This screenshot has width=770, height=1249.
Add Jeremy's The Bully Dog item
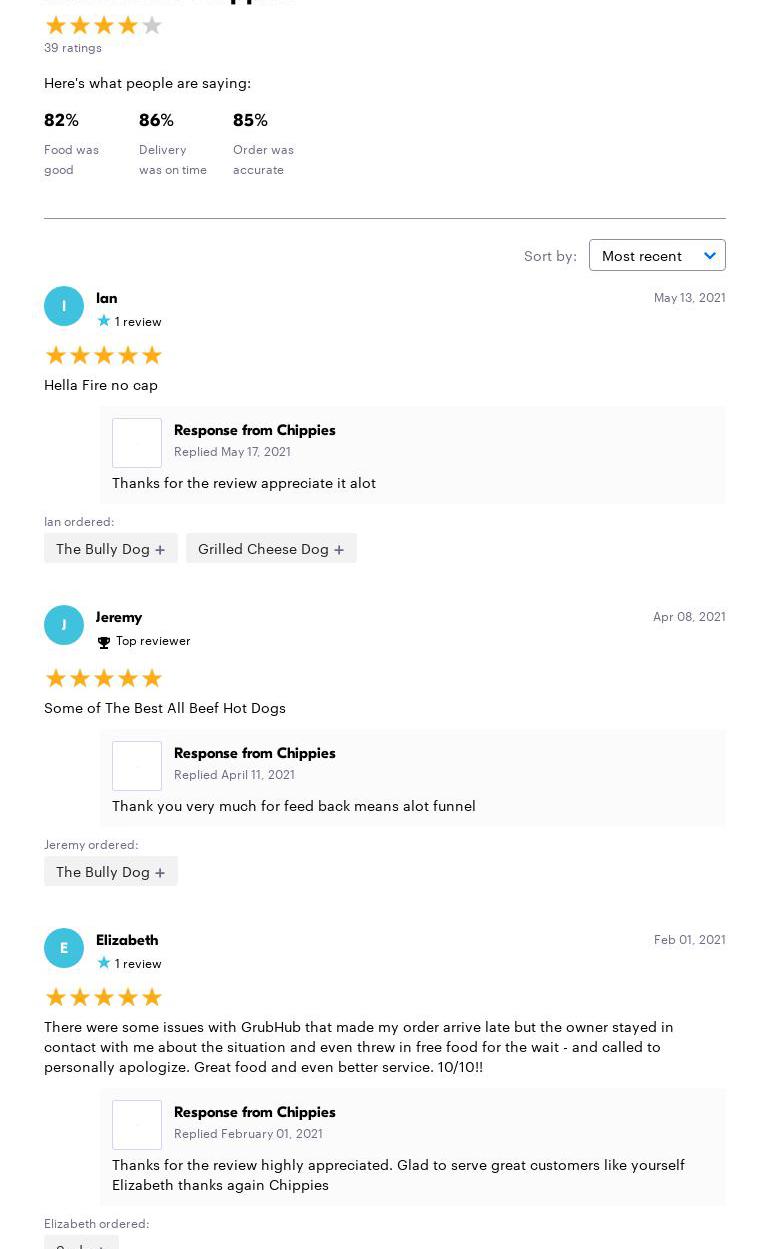111,871
